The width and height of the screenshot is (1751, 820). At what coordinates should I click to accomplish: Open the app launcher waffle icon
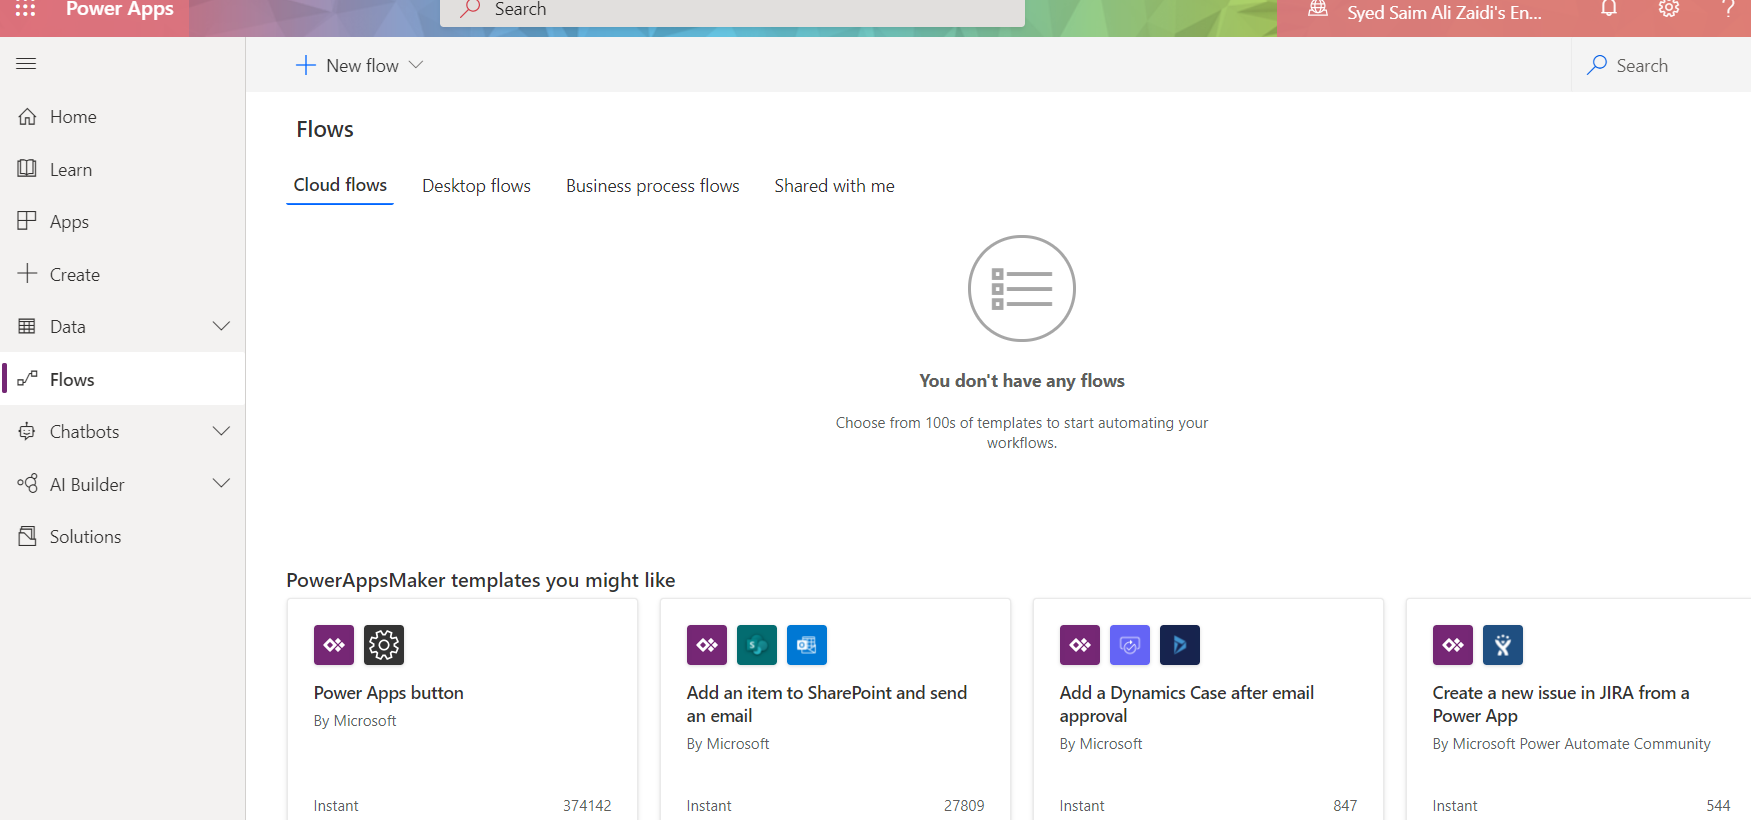coord(26,9)
